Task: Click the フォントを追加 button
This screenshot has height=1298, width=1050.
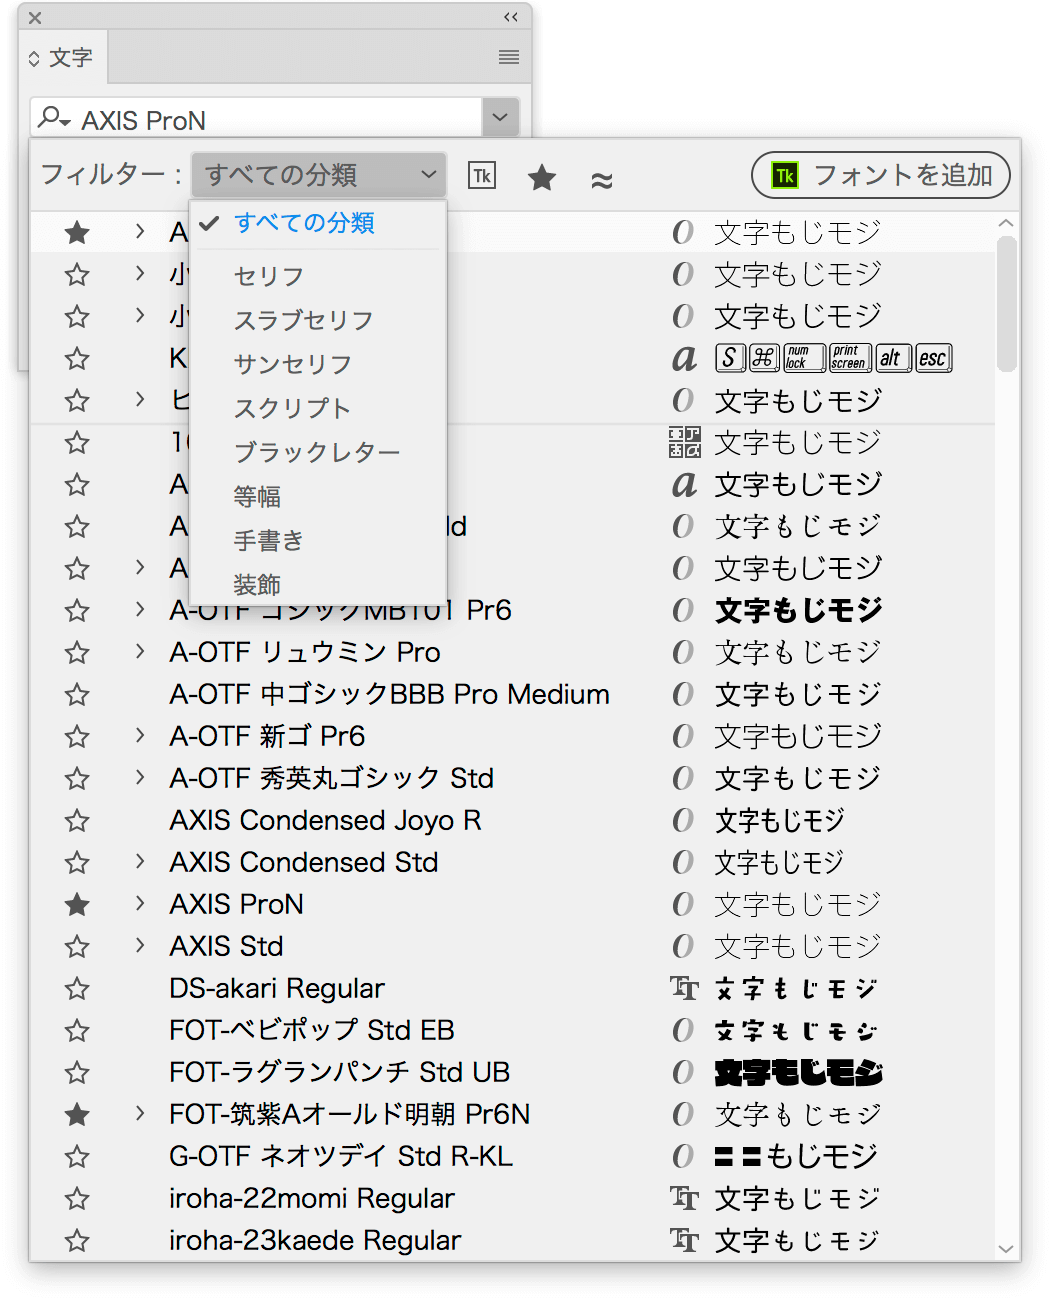Action: click(x=881, y=176)
